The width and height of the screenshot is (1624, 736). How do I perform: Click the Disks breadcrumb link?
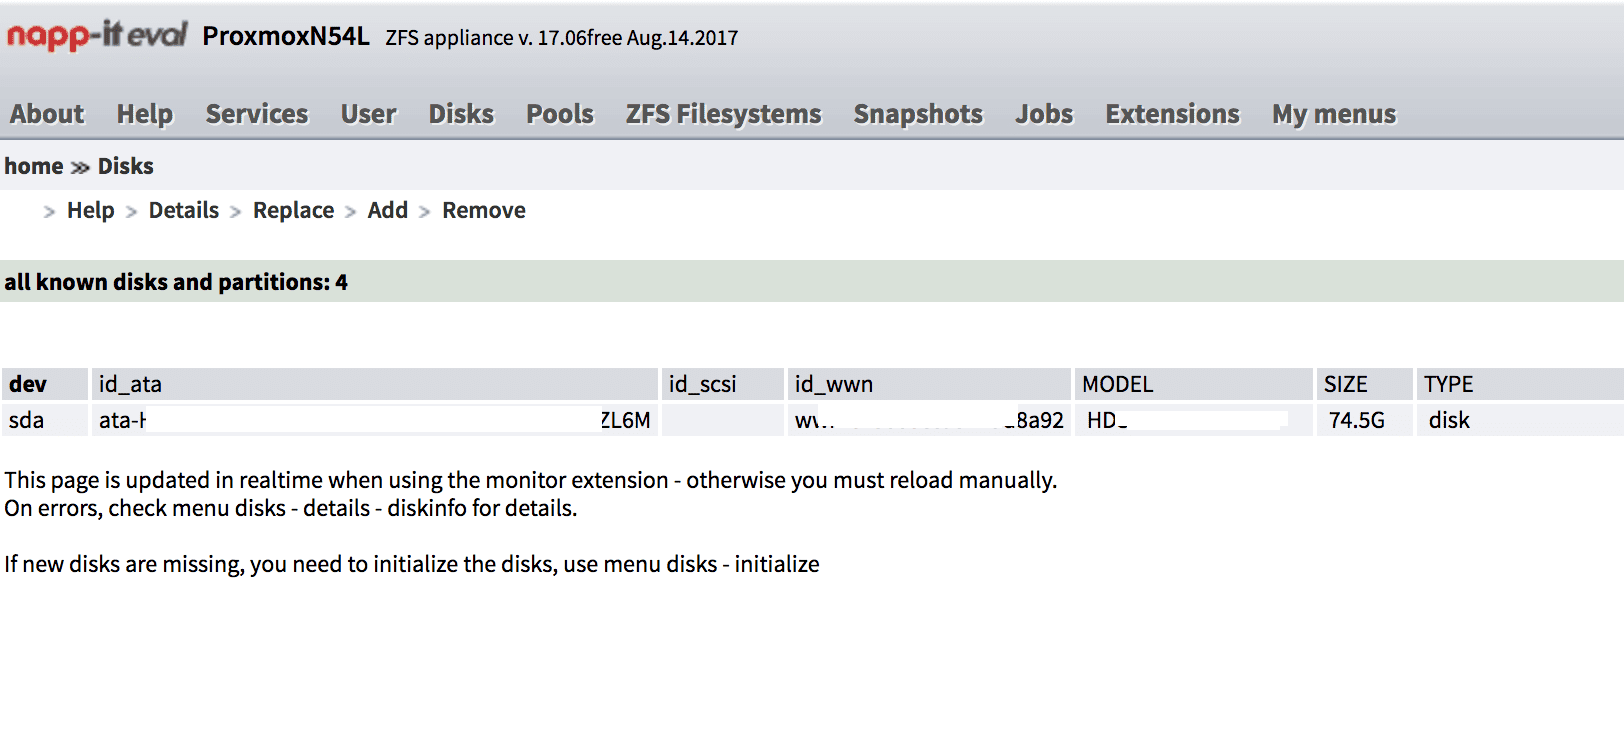click(x=126, y=166)
